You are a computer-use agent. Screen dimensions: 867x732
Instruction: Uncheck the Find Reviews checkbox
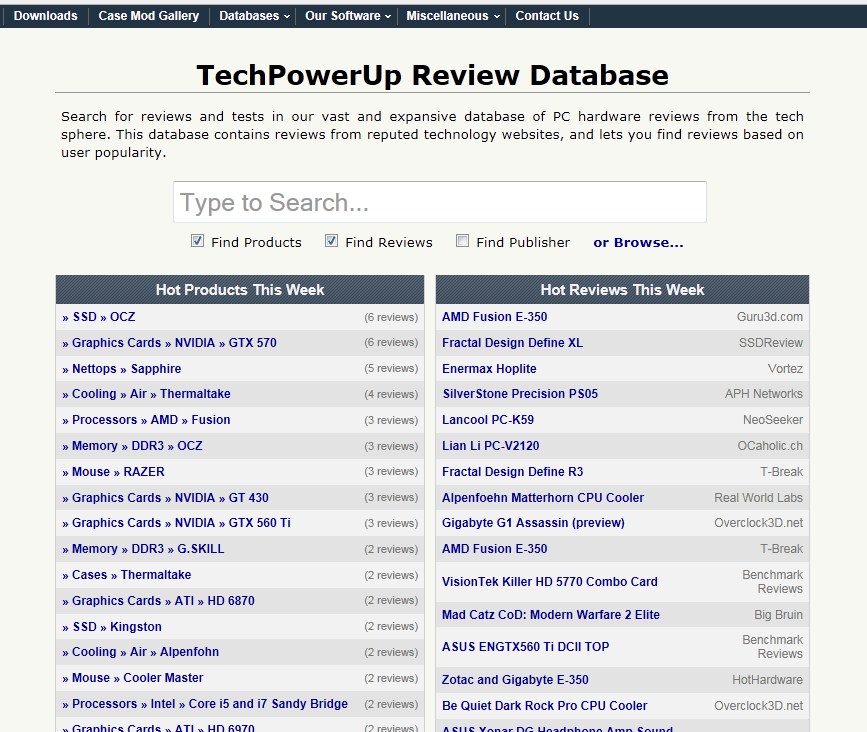[x=331, y=241]
